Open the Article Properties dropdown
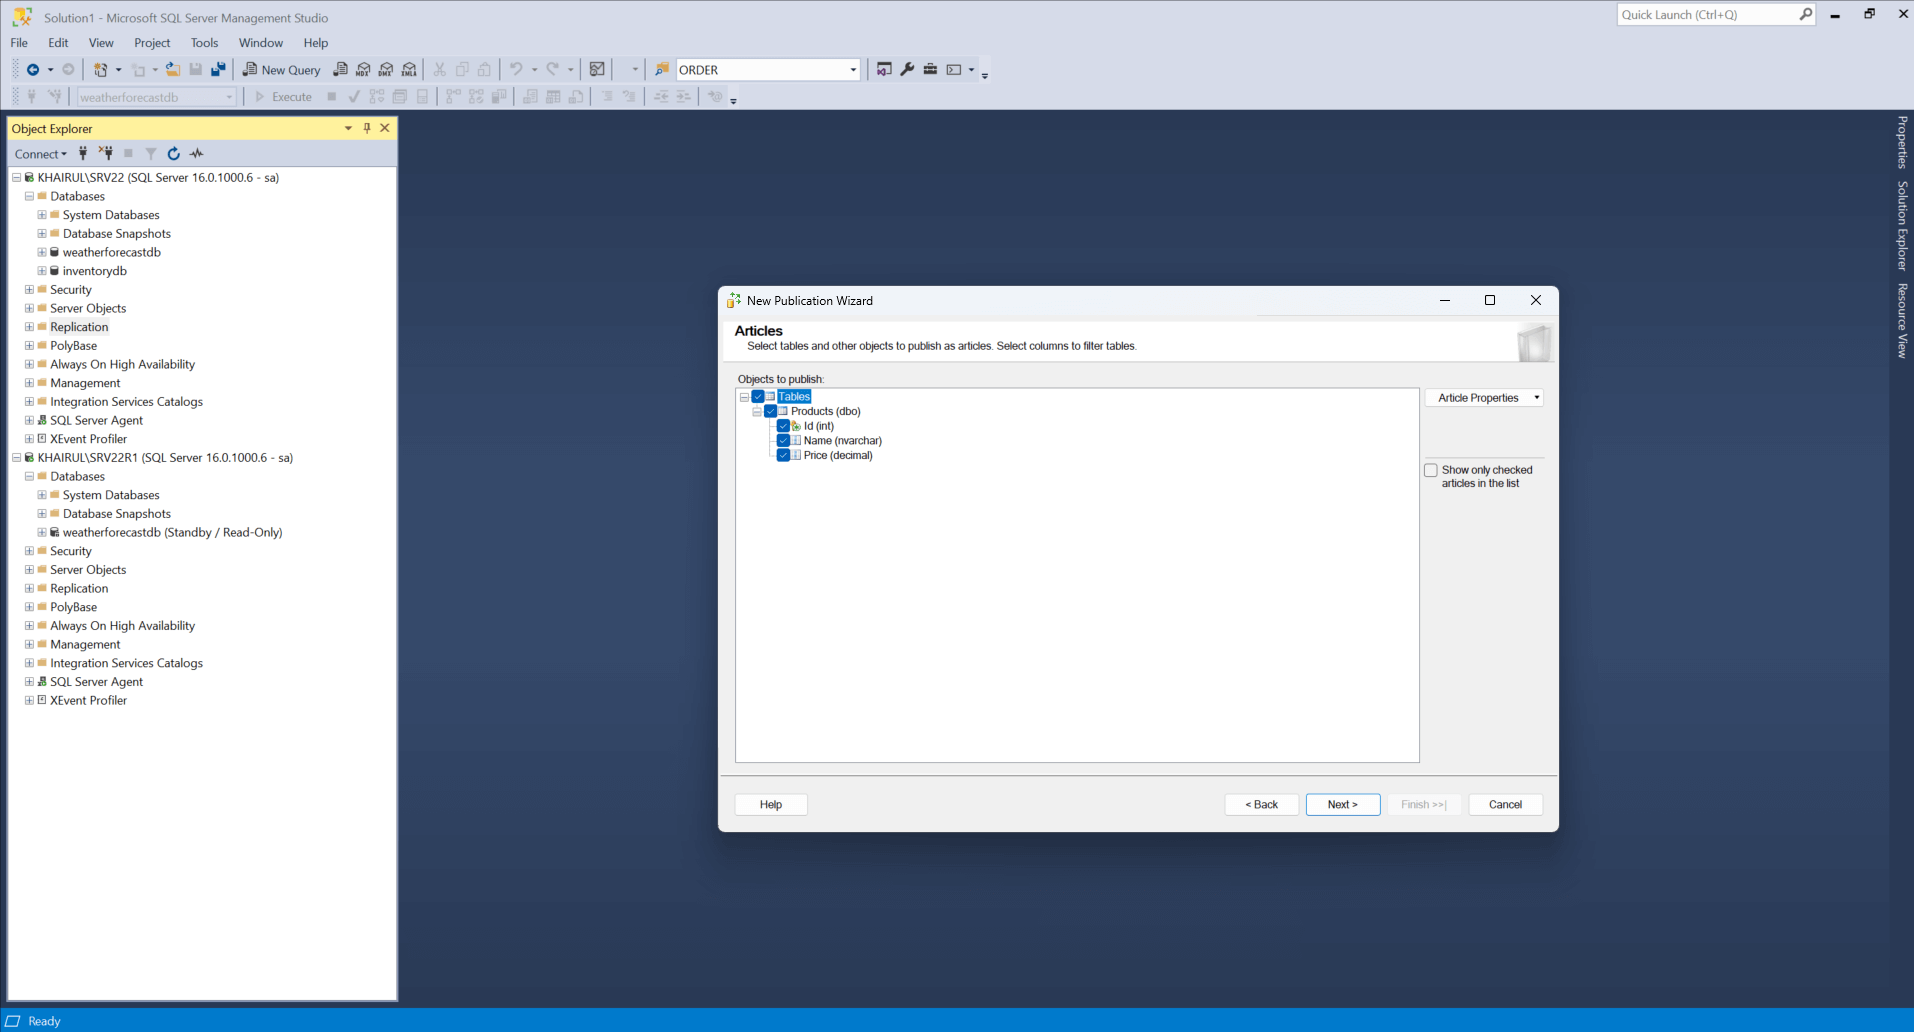This screenshot has height=1032, width=1914. tap(1484, 398)
